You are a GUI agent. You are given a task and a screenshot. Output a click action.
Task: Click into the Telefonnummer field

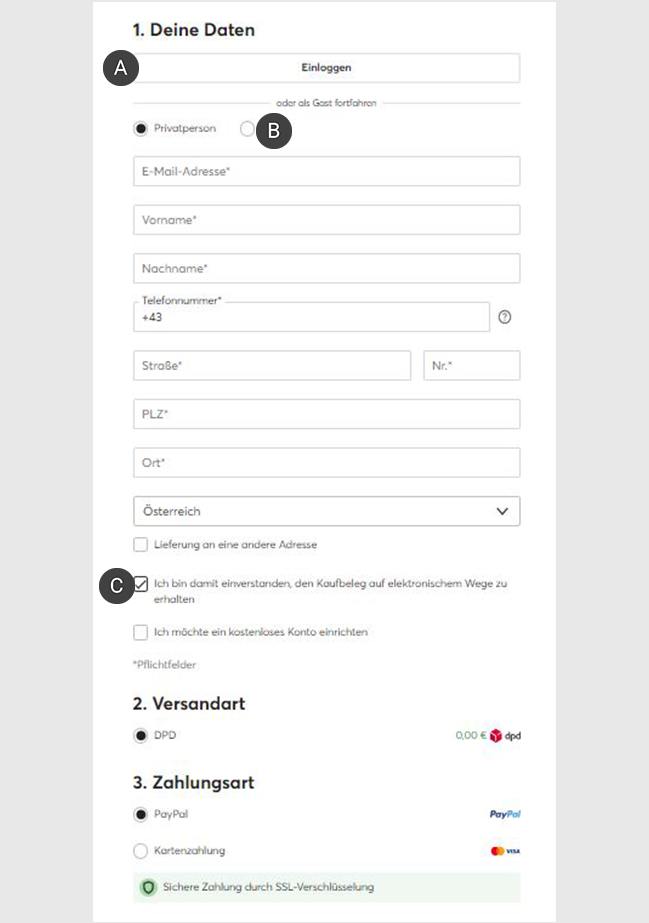click(311, 317)
